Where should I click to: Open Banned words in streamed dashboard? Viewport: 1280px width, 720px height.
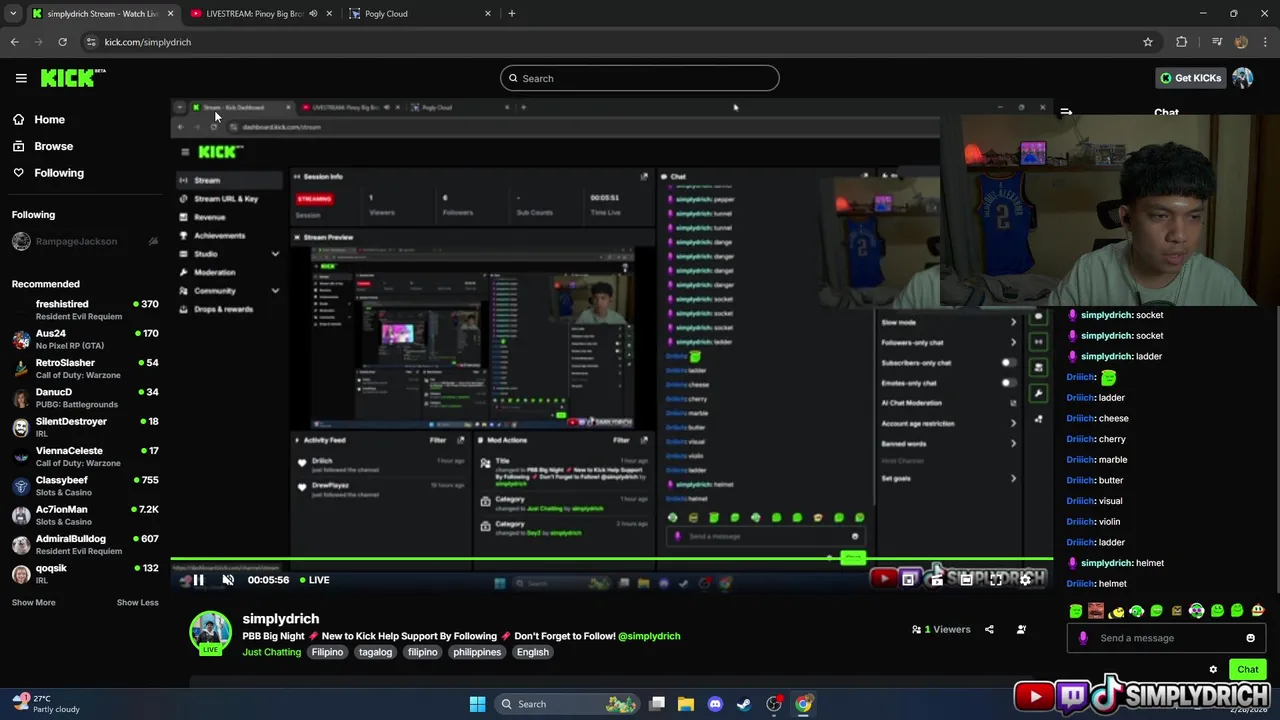pos(948,444)
